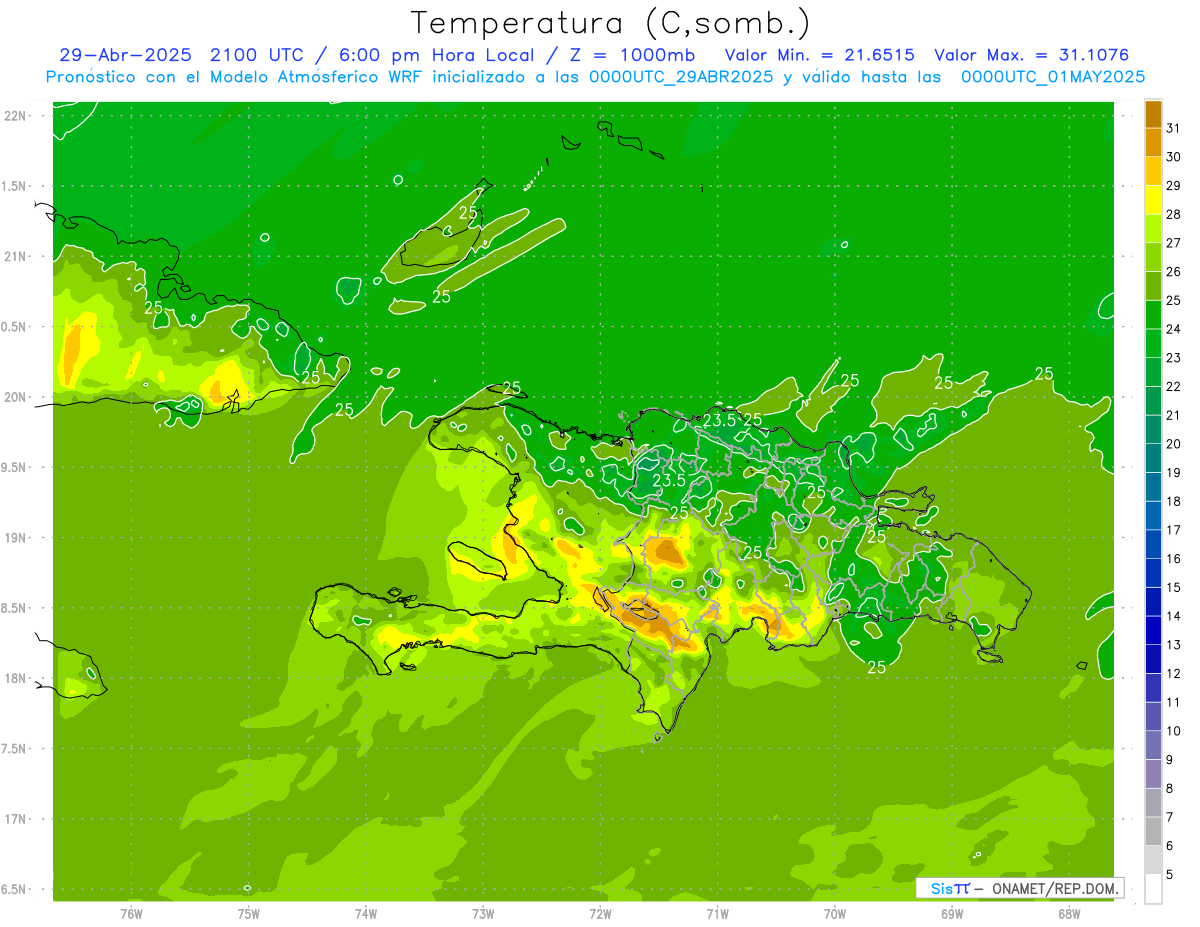
Task: Click the legend value 24
Action: 1173,329
